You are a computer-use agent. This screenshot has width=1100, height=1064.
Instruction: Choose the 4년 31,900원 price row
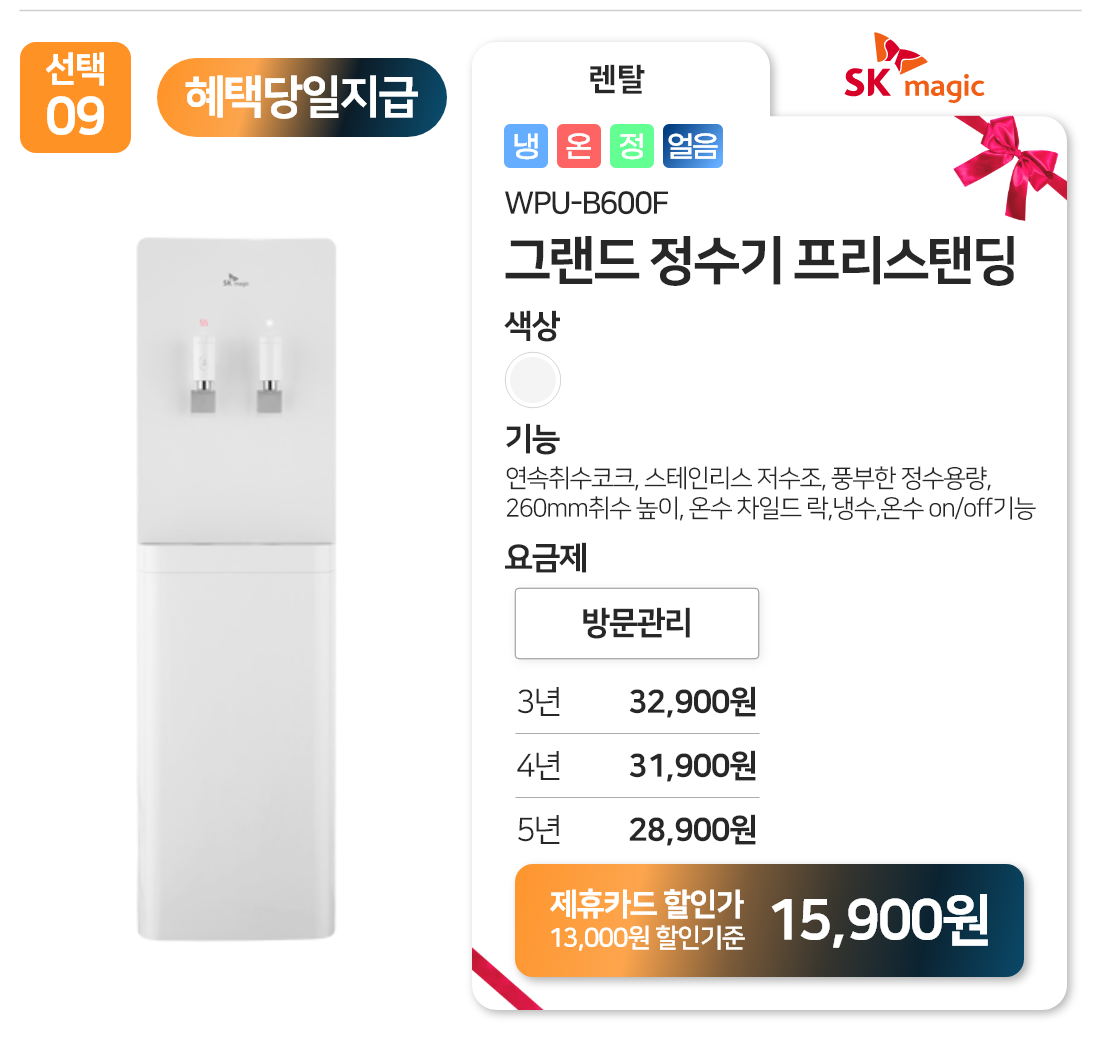click(x=637, y=766)
